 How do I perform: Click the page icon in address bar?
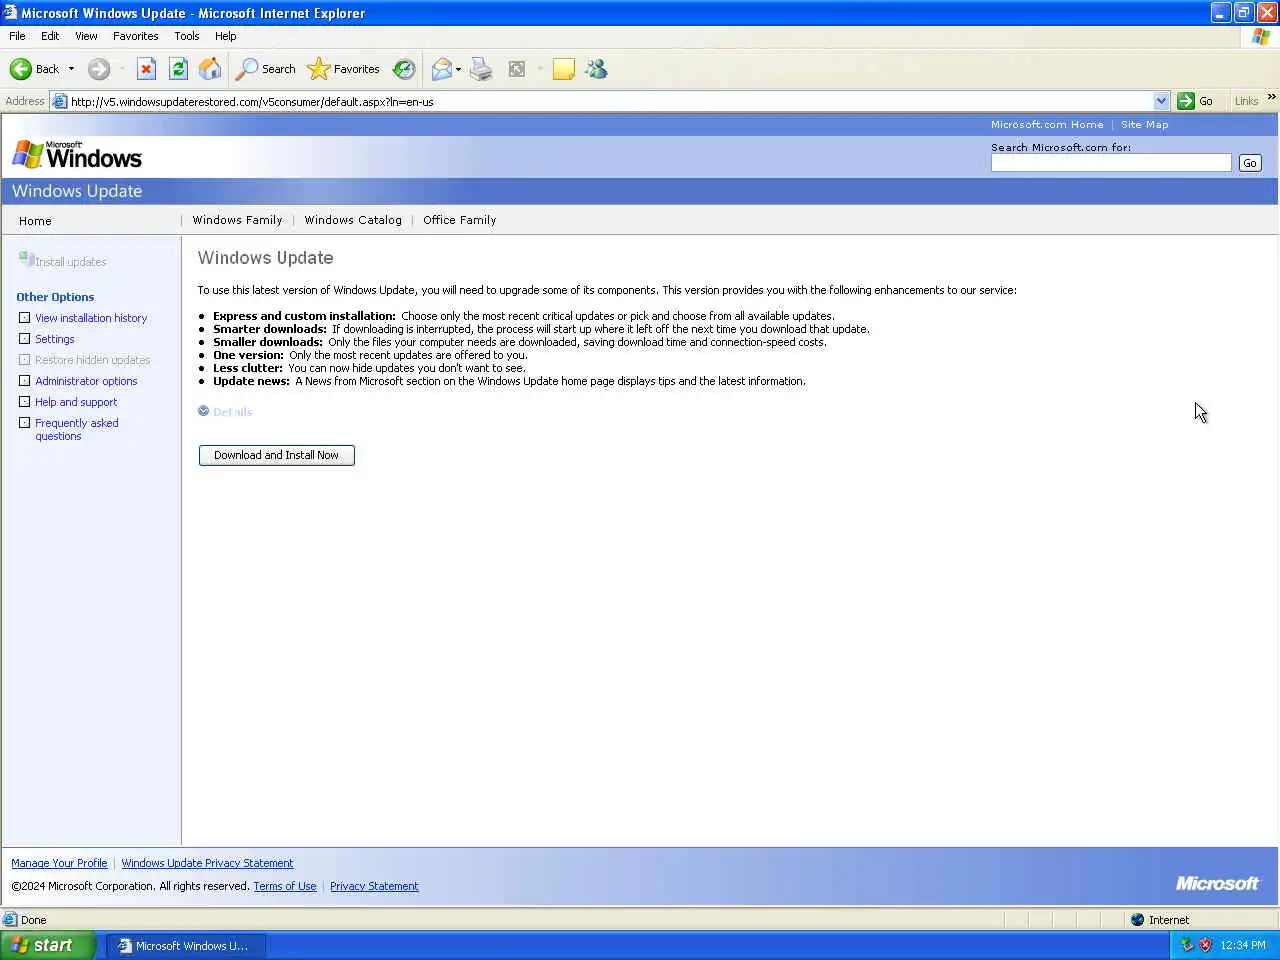tap(59, 101)
